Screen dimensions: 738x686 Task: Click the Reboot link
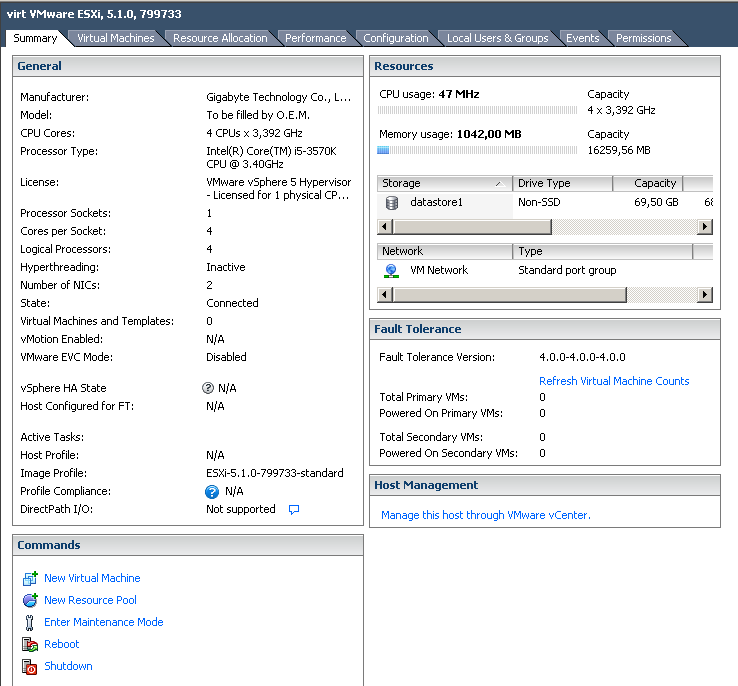(x=62, y=644)
